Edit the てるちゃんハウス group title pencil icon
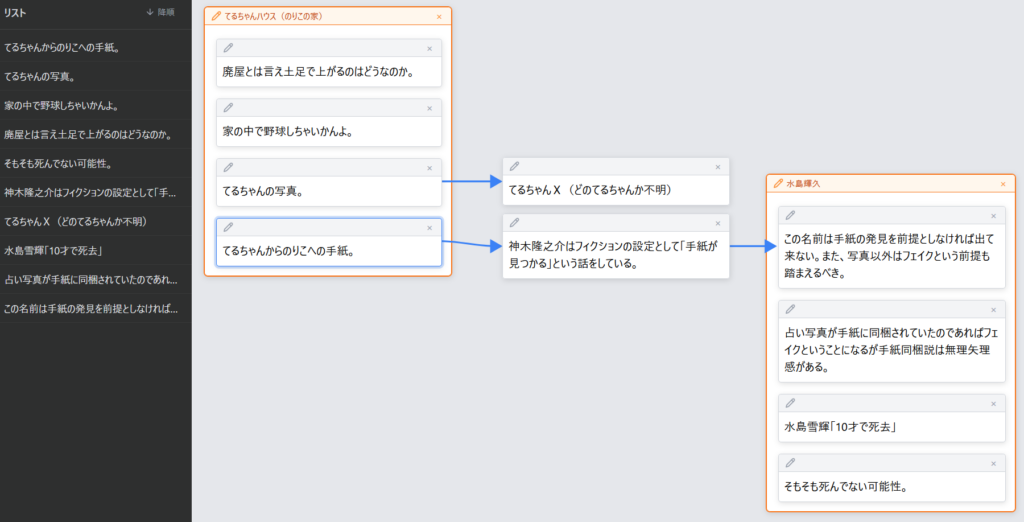 click(x=216, y=17)
